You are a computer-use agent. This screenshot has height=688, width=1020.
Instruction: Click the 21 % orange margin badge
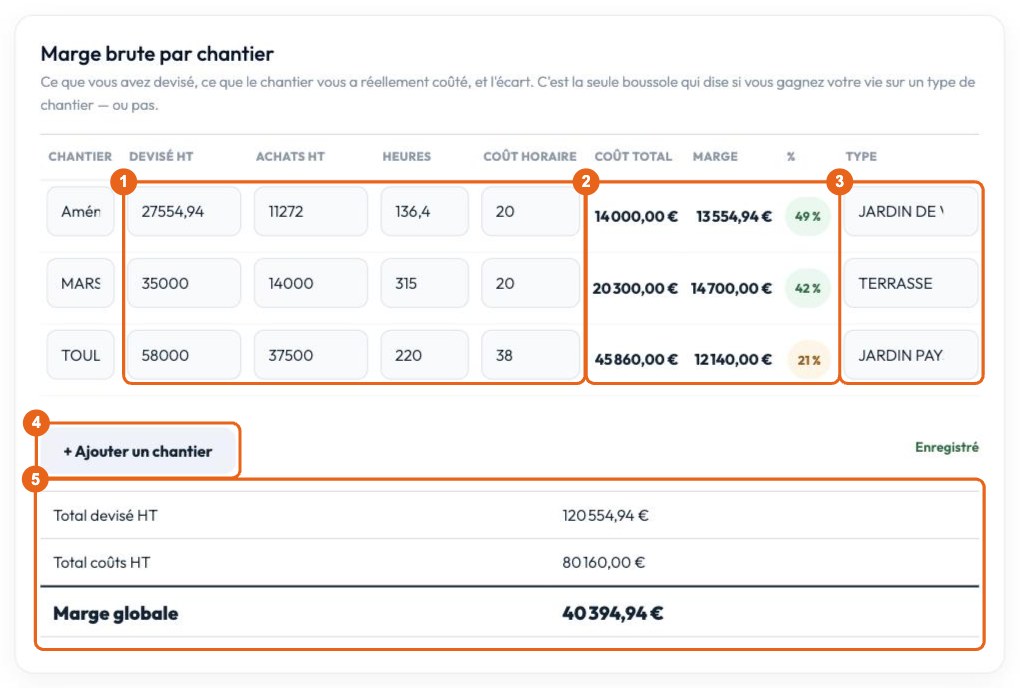pos(809,360)
